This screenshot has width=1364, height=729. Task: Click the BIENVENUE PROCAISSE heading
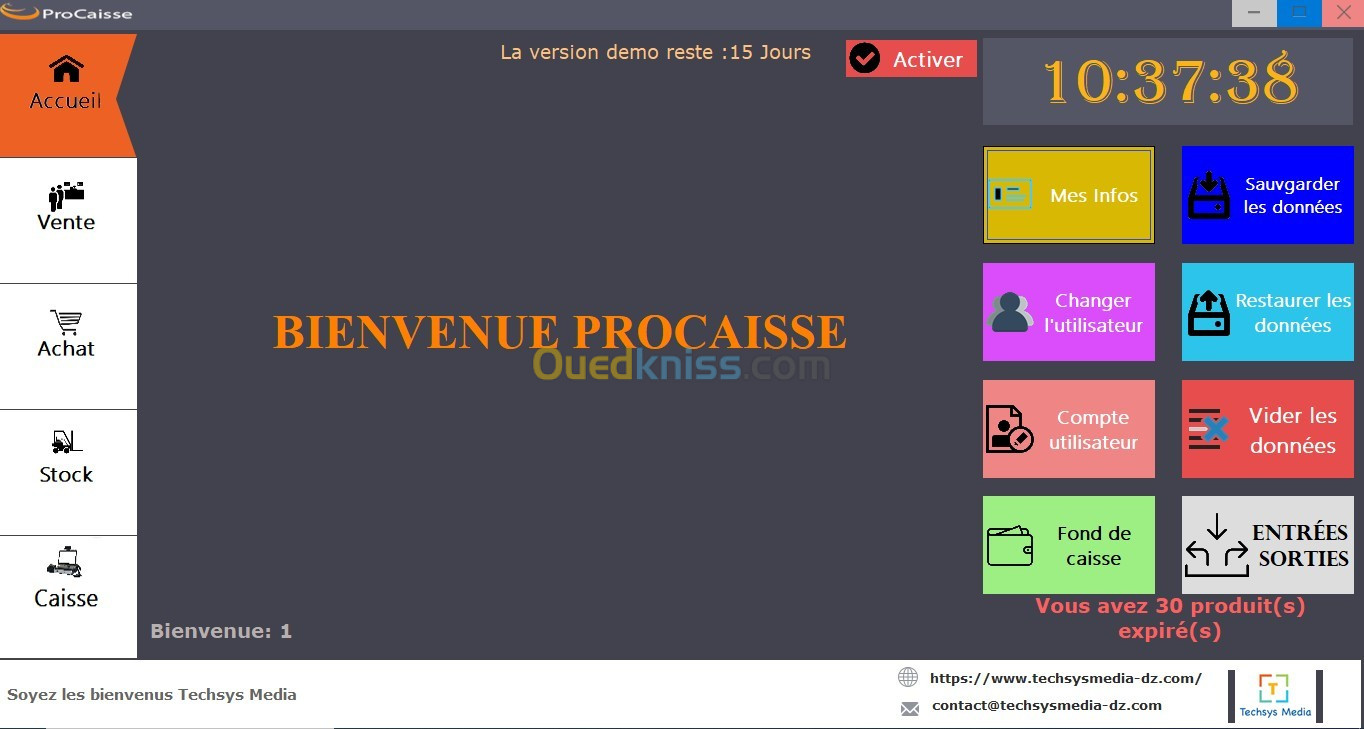click(x=560, y=332)
